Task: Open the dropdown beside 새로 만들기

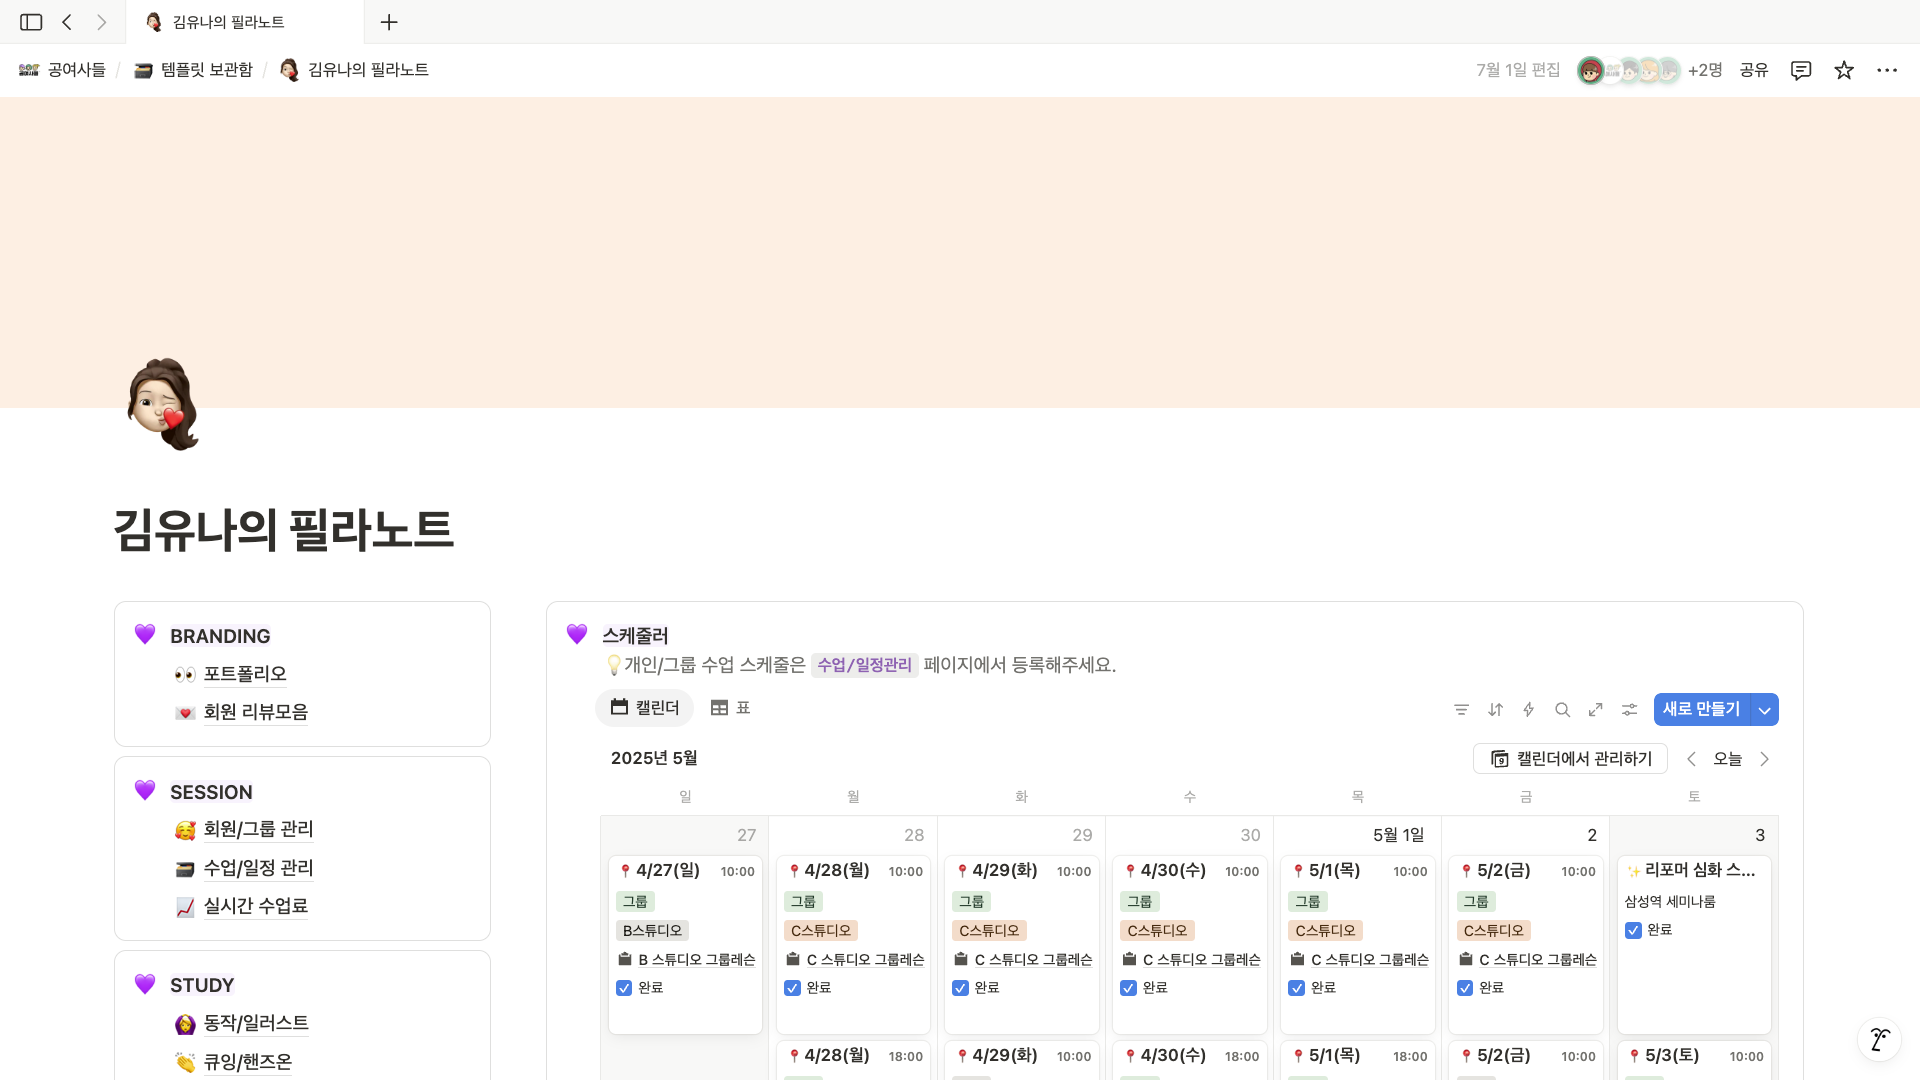Action: pyautogui.click(x=1764, y=710)
